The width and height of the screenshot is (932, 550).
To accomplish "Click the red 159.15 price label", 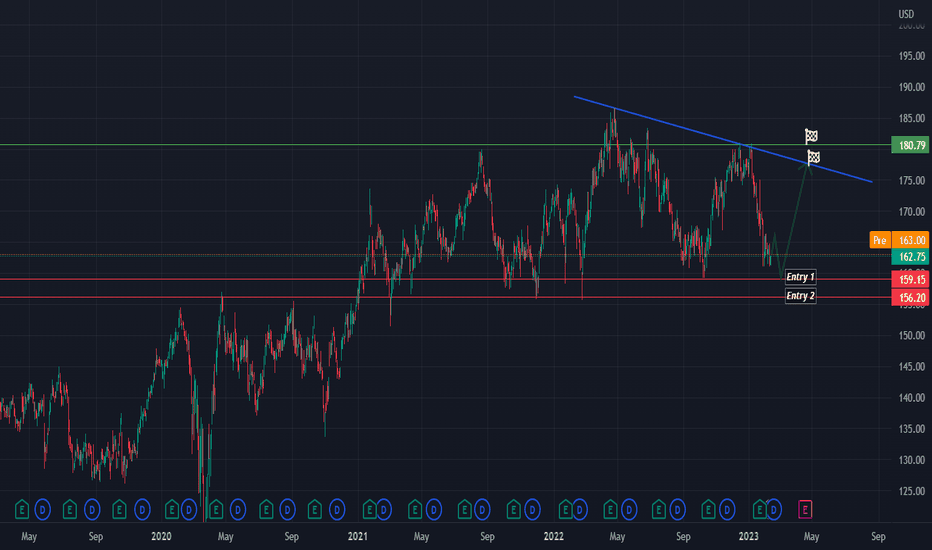I will point(910,279).
